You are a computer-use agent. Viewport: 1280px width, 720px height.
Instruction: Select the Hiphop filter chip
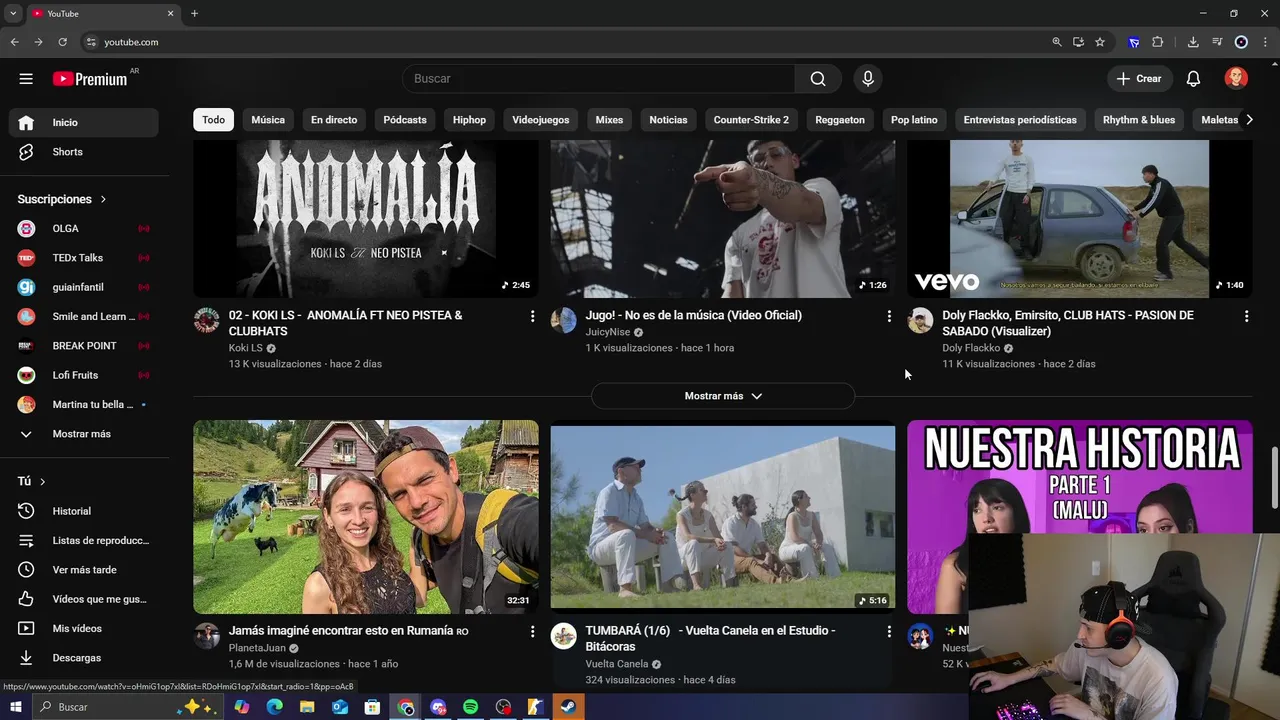tap(469, 120)
